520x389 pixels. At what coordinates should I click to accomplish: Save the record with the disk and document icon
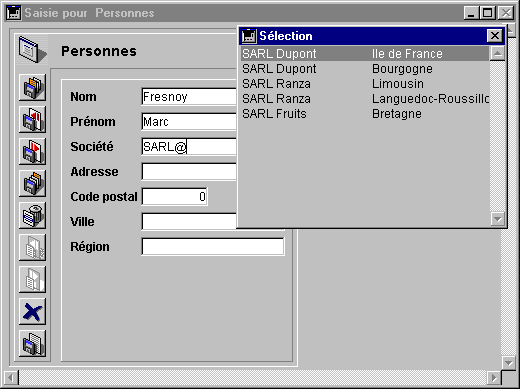pos(32,343)
